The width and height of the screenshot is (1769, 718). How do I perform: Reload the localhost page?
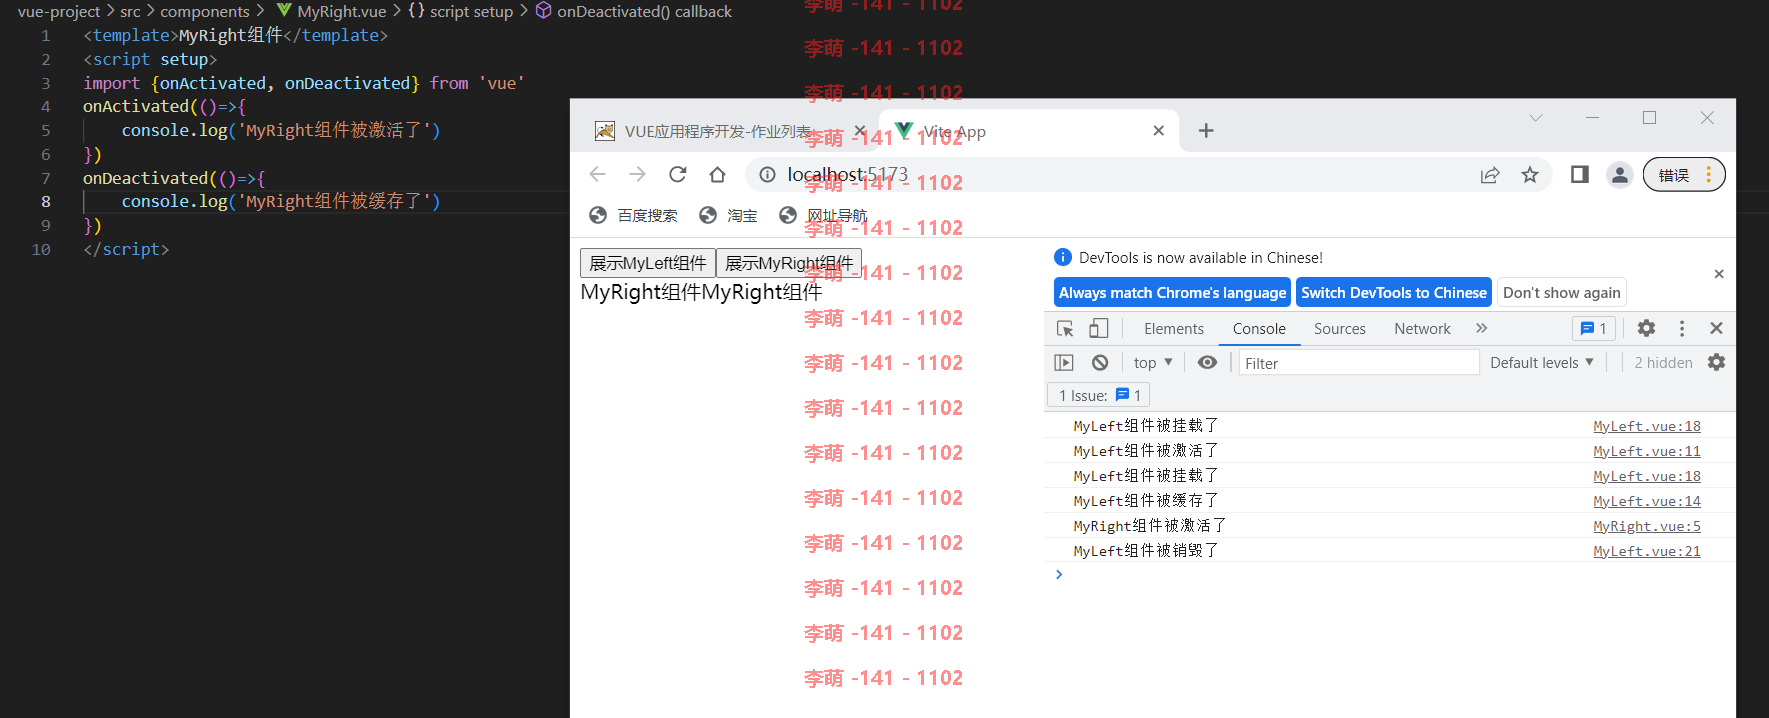point(677,174)
